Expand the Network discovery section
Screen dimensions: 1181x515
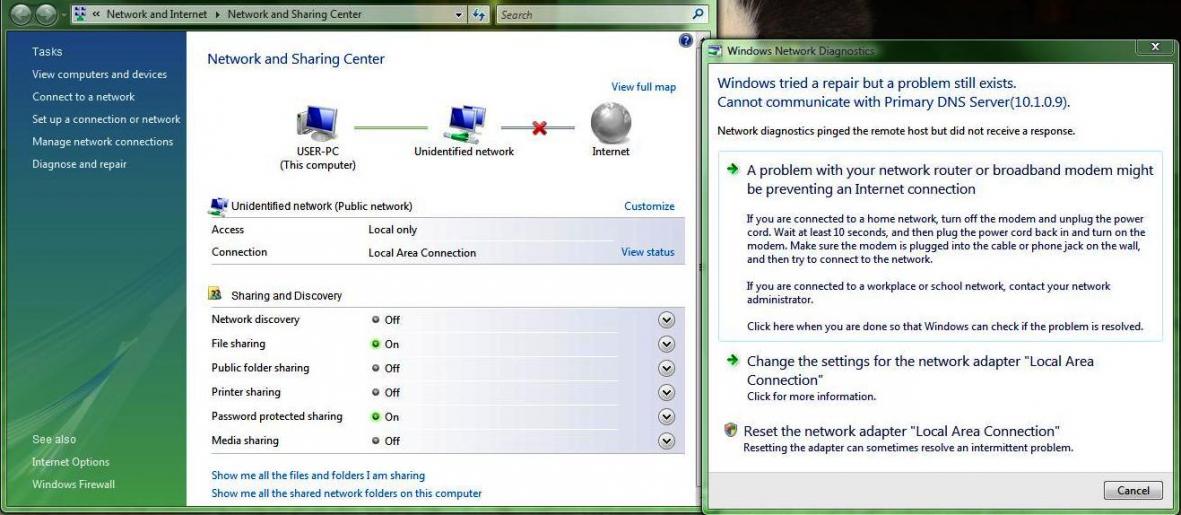[666, 320]
